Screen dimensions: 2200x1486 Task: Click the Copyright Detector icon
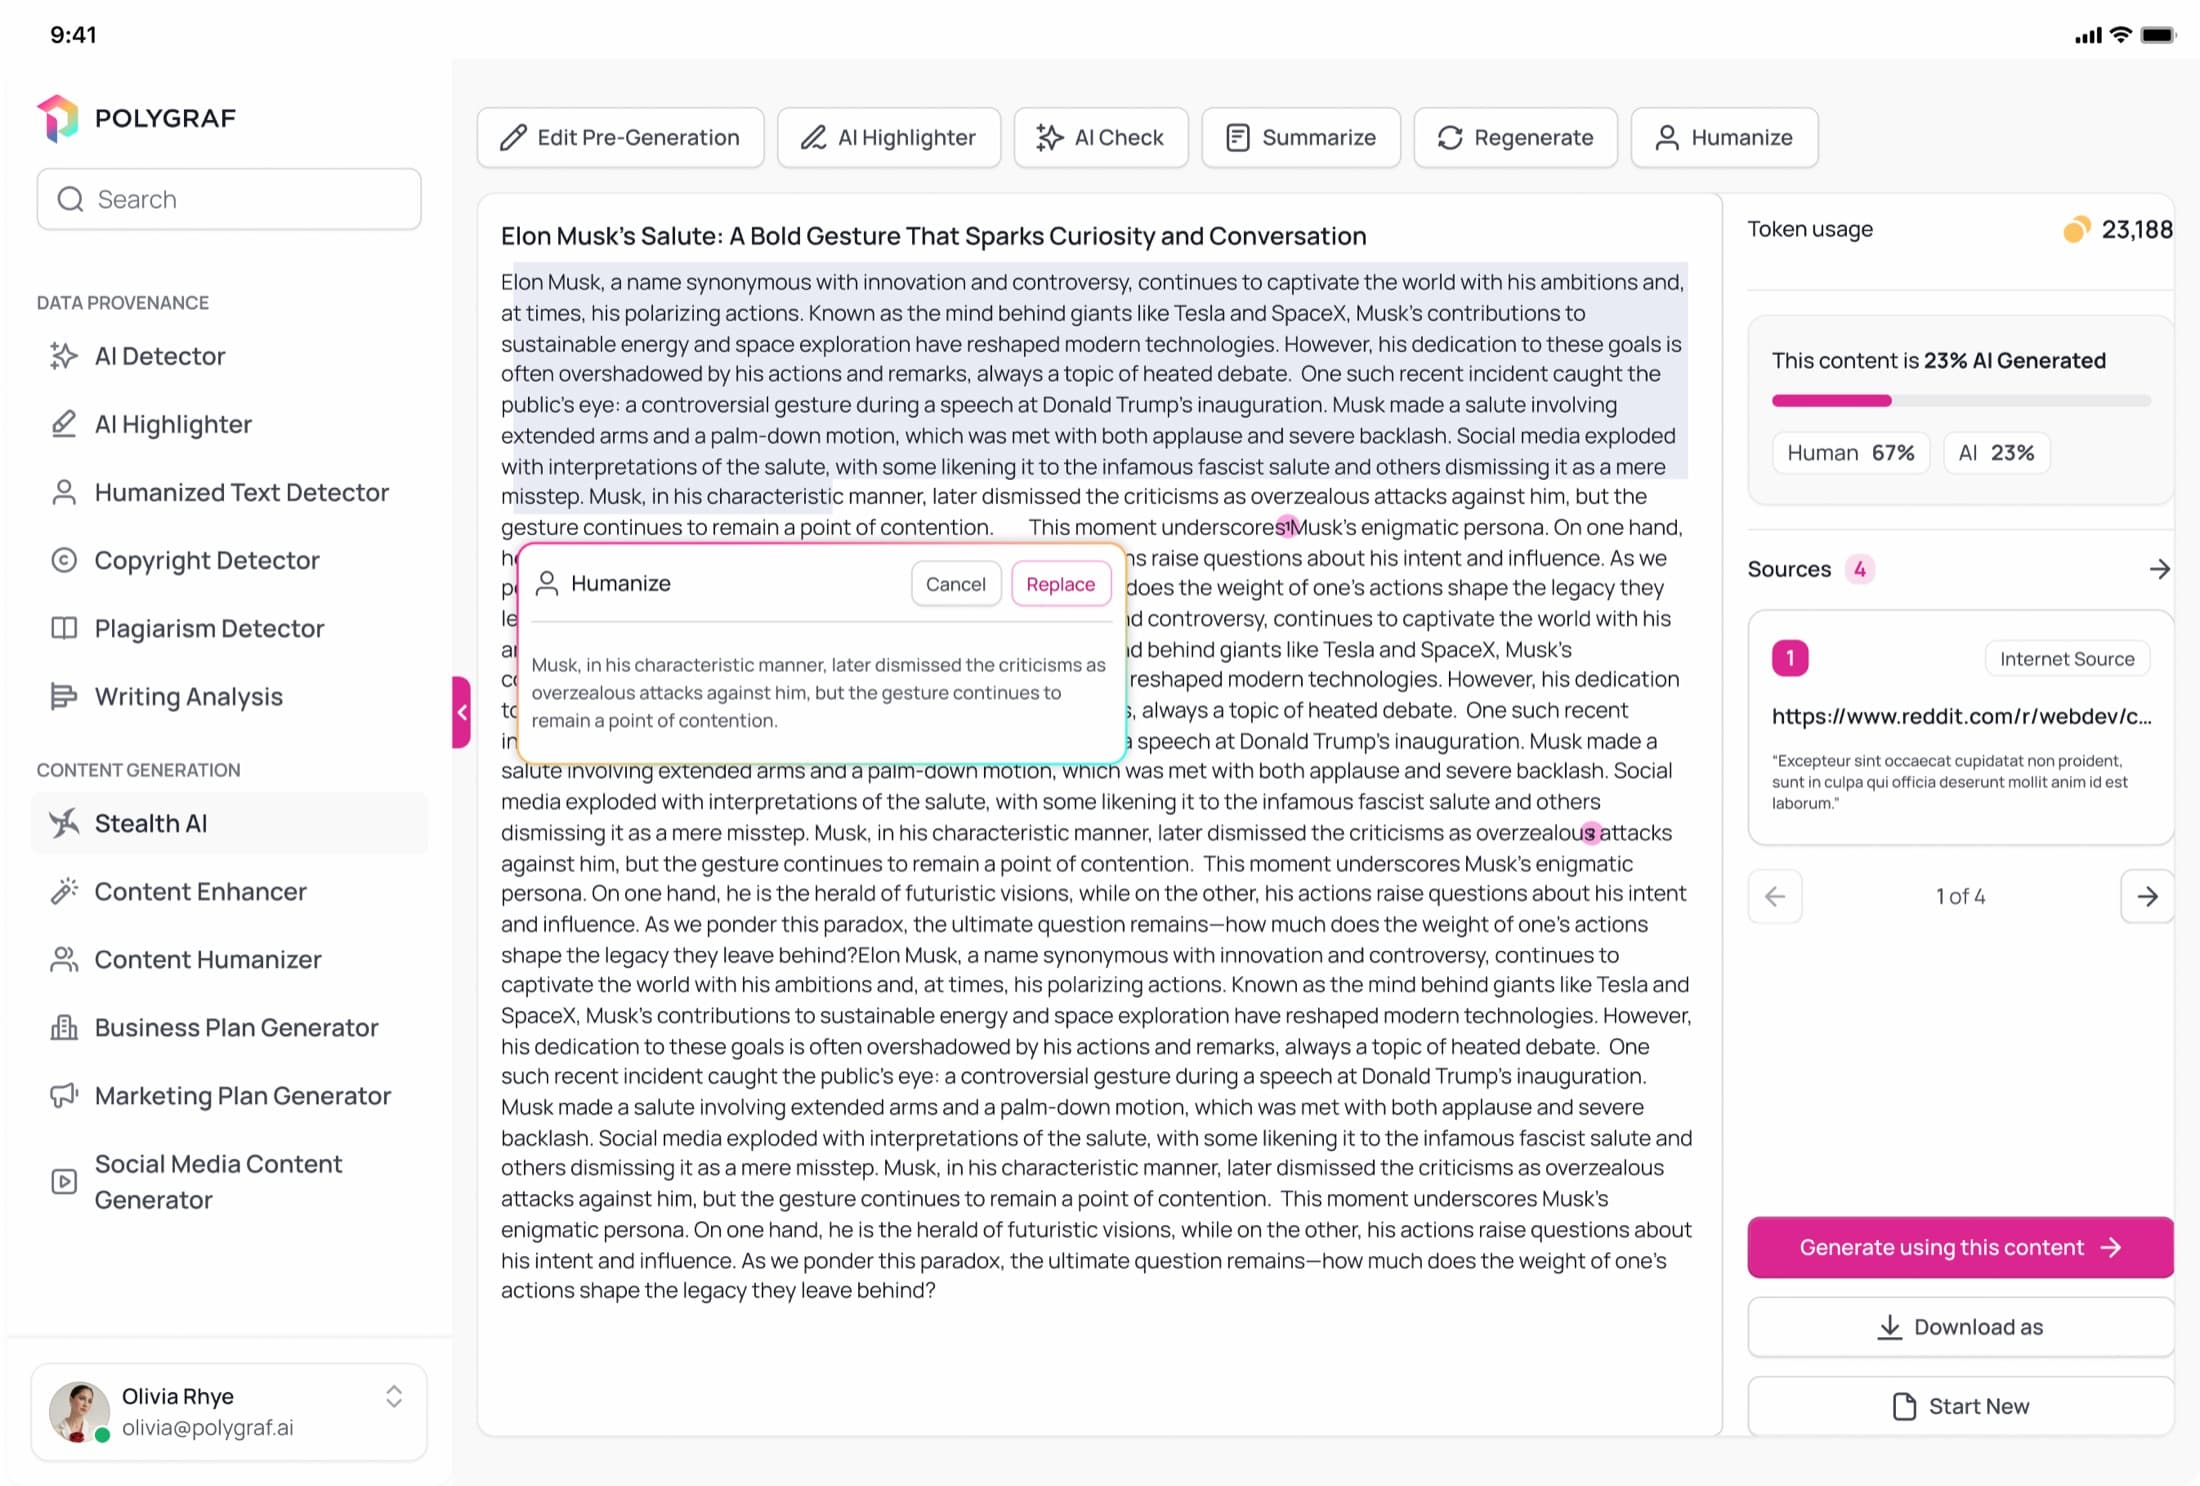point(64,560)
